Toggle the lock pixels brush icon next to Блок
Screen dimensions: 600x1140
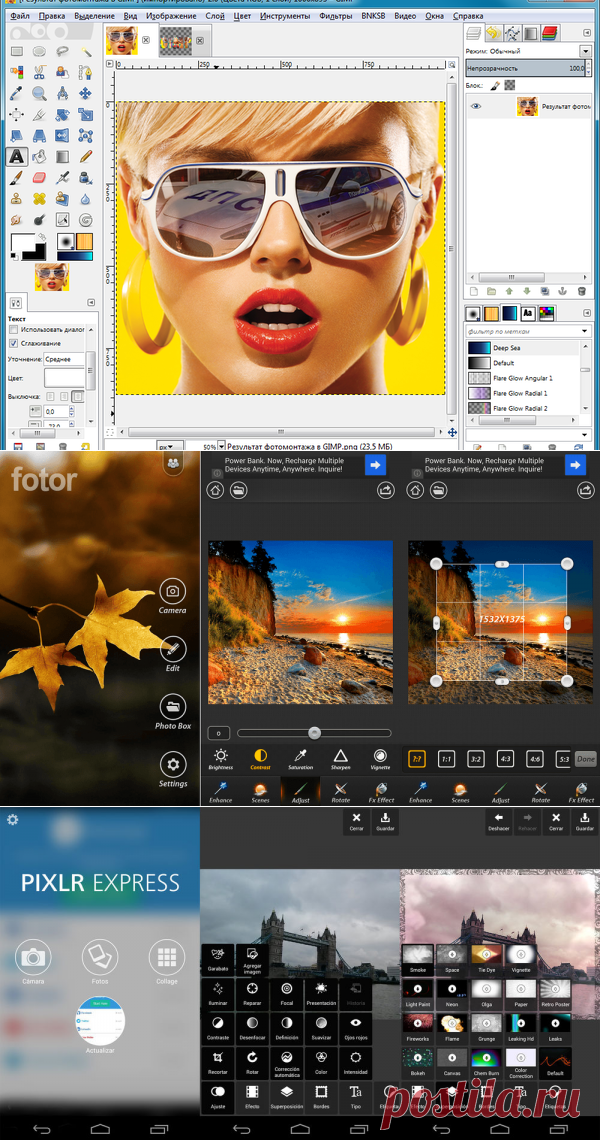coord(495,86)
